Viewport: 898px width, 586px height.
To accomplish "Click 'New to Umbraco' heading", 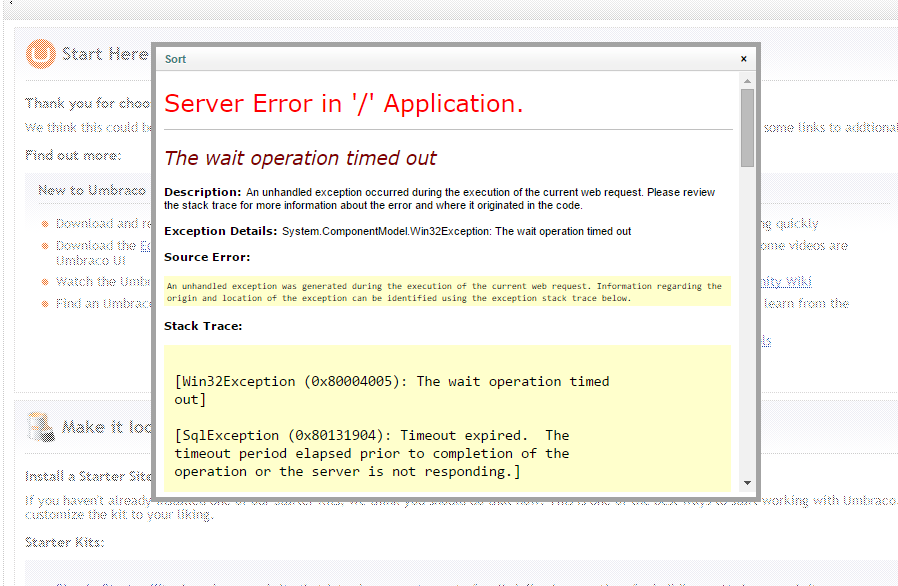I will pos(92,190).
